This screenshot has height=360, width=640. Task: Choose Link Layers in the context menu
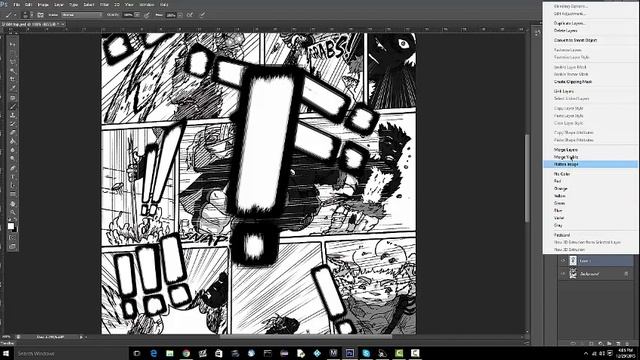[590, 91]
